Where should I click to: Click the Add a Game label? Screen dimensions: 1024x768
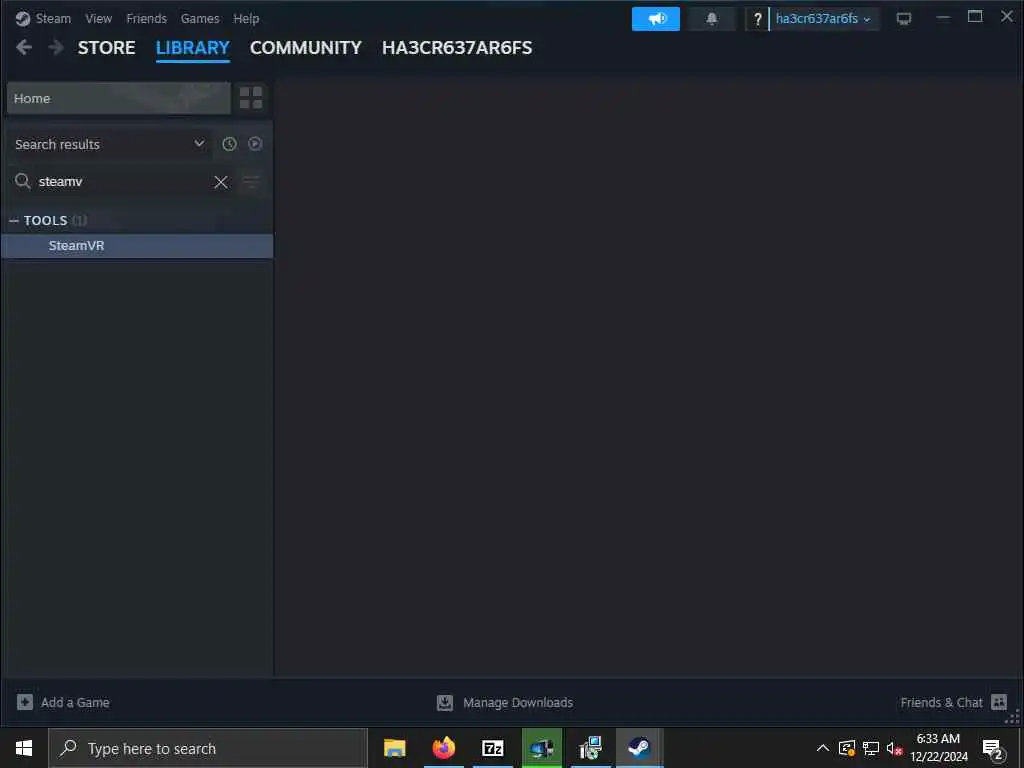(x=75, y=703)
